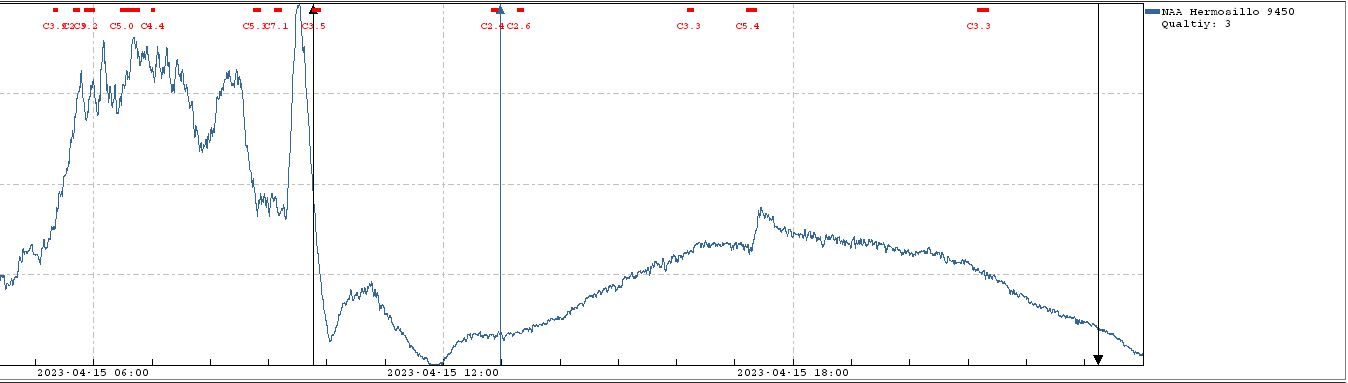1348x383 pixels.
Task: Click the 2023-04-15 18:00 axis label
Action: [793, 373]
